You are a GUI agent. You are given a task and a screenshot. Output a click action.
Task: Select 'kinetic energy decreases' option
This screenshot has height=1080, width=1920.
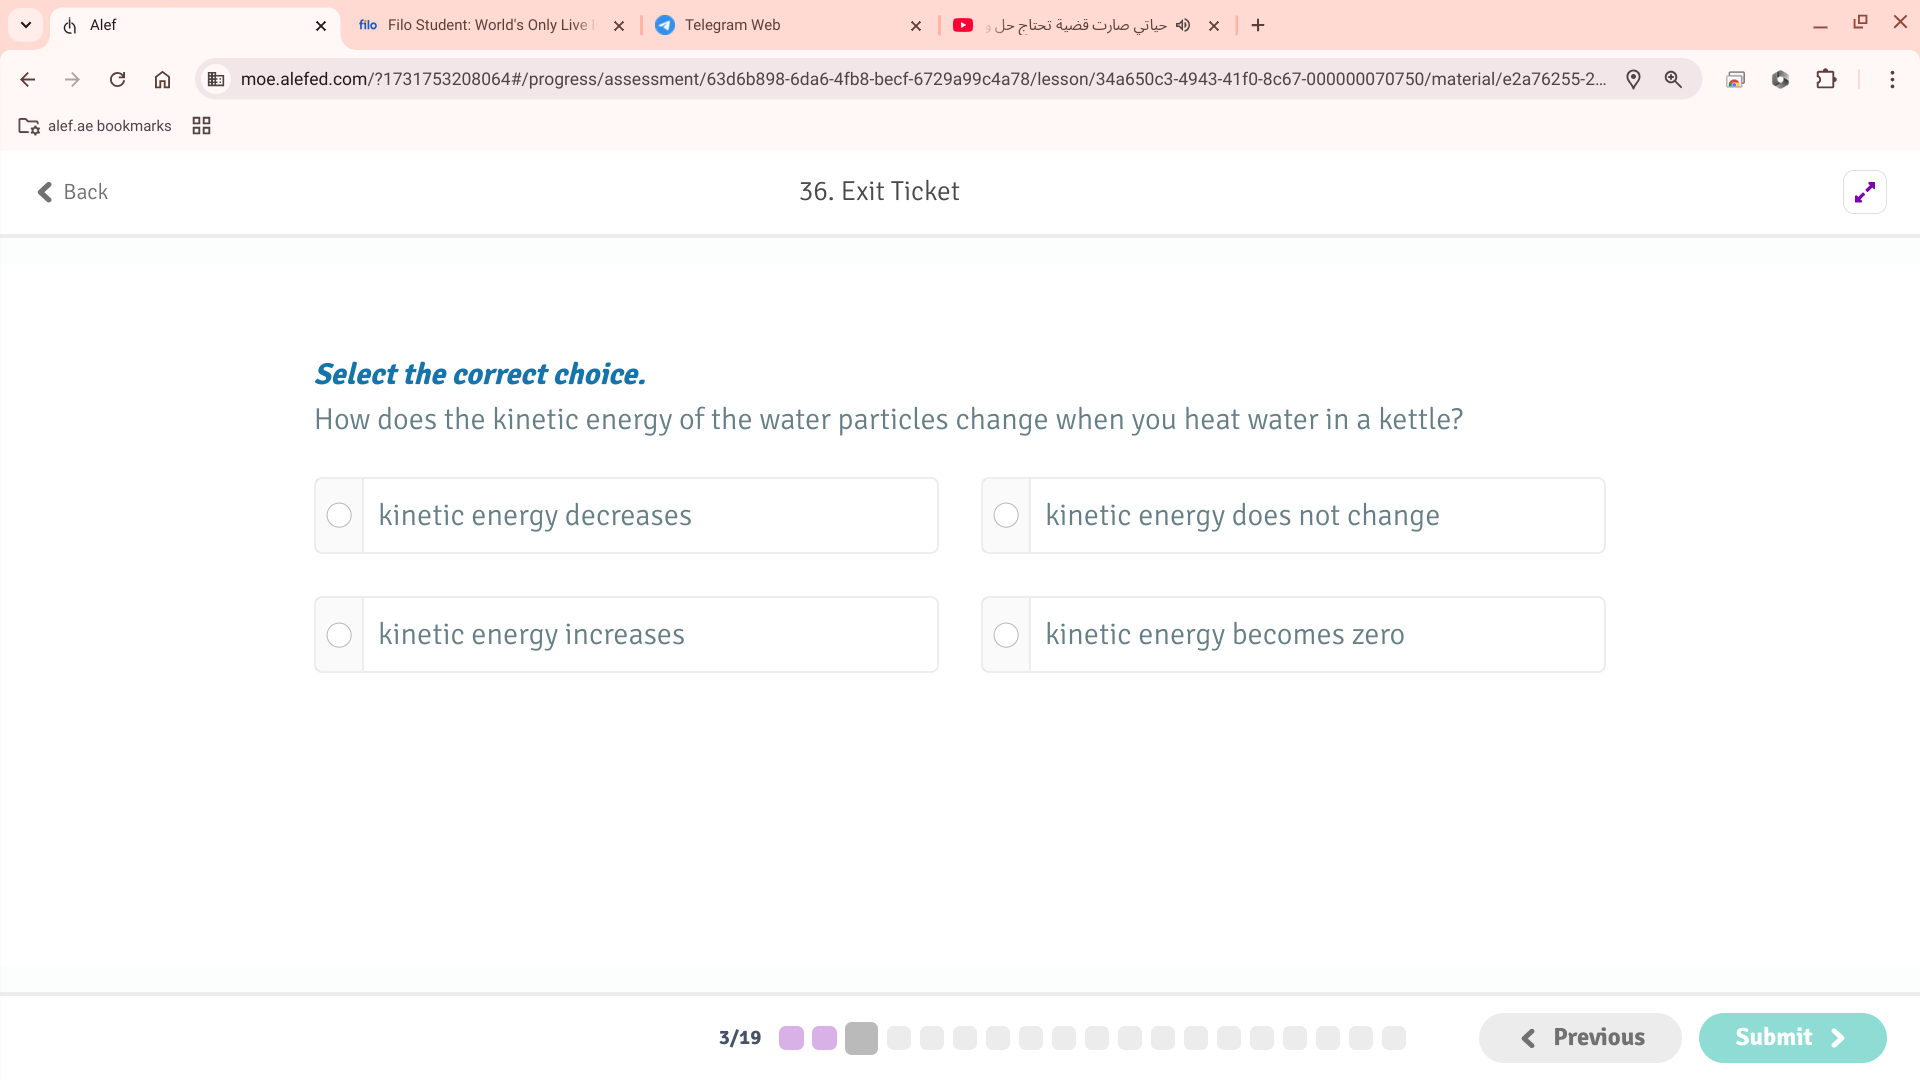[339, 515]
